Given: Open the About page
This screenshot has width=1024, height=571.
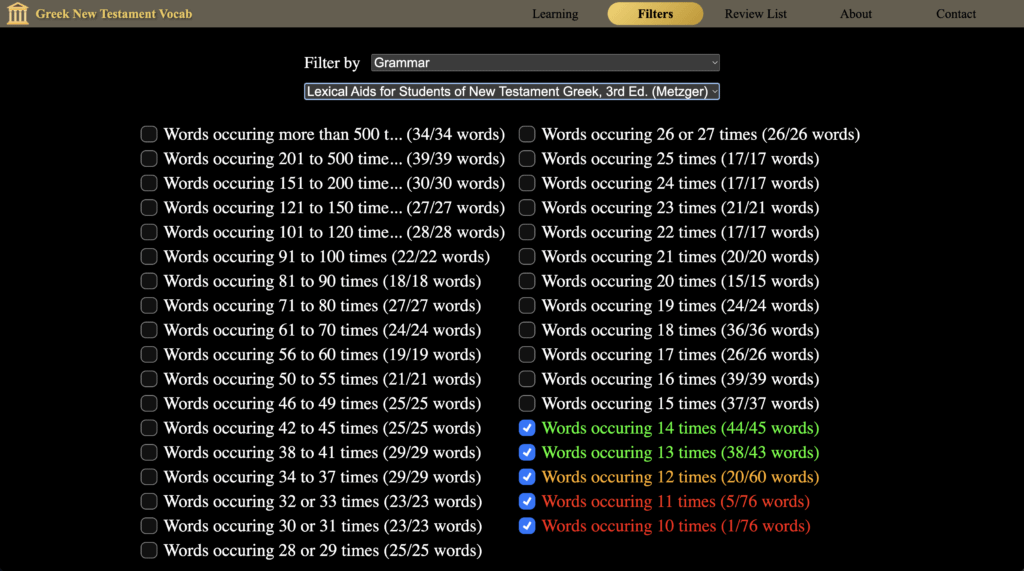Looking at the screenshot, I should (x=855, y=14).
